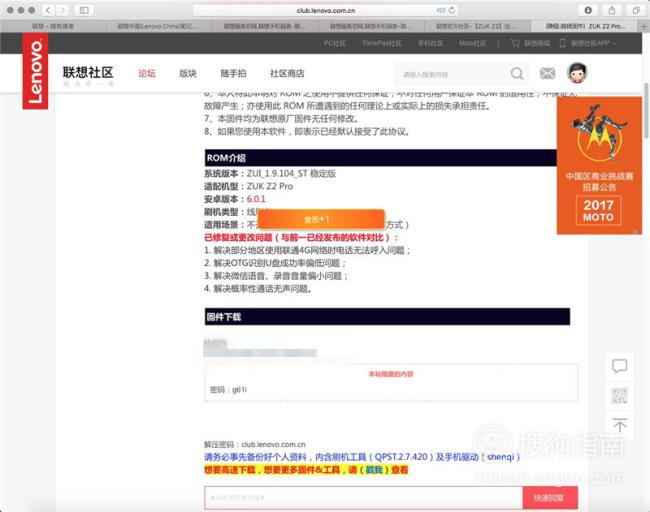This screenshot has height=512, width=650.
Task: Open messages with the envelope icon
Action: tap(547, 74)
